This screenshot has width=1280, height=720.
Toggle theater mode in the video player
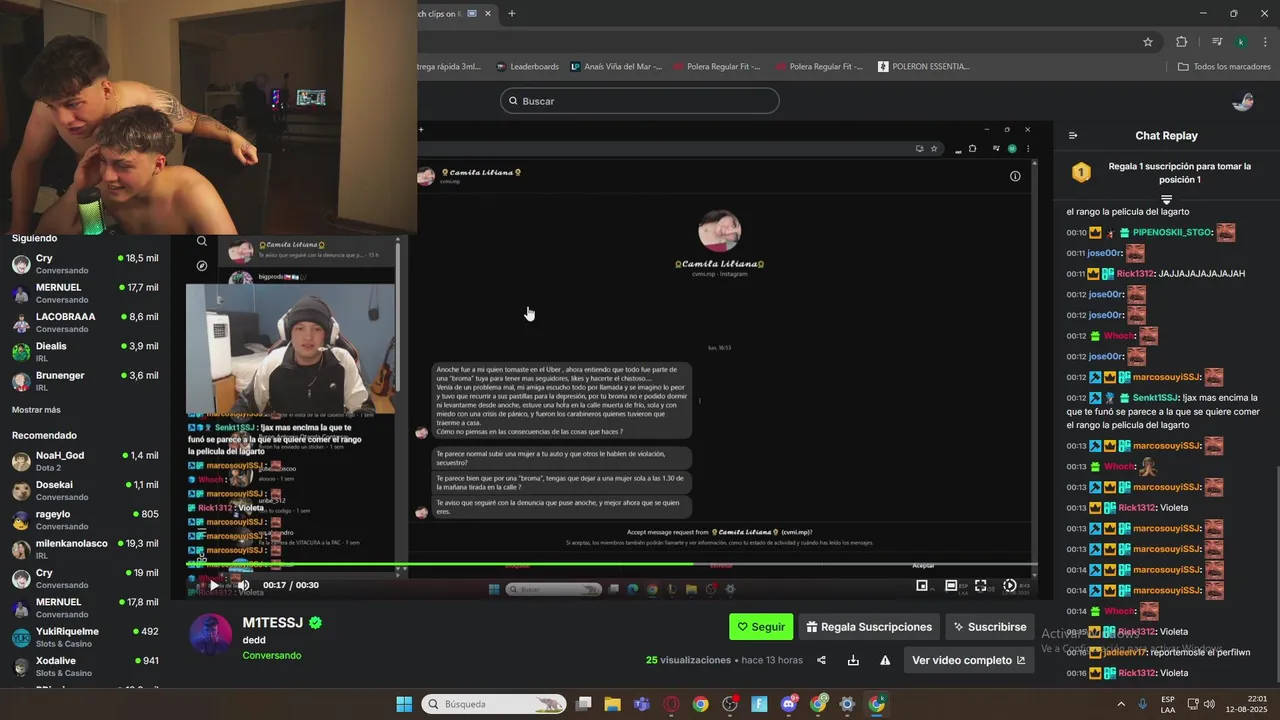[x=951, y=586]
